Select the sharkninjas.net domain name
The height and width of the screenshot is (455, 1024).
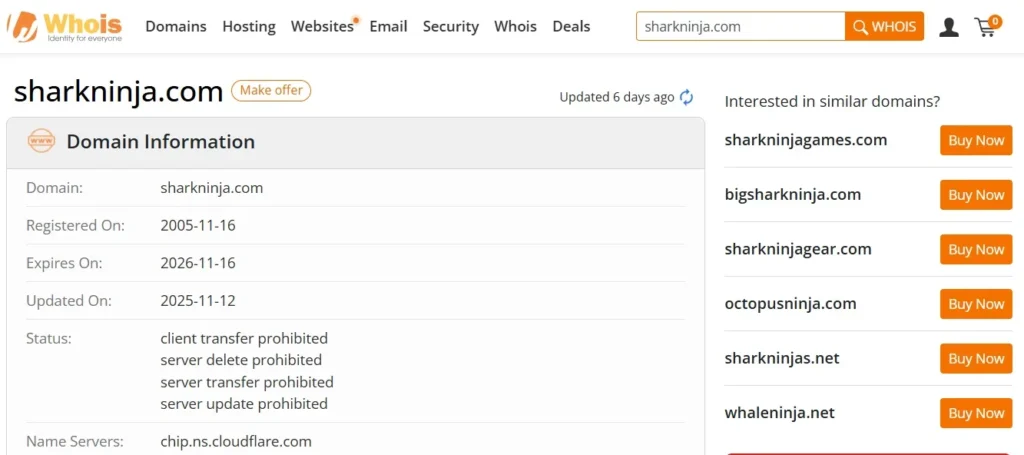[x=782, y=358]
